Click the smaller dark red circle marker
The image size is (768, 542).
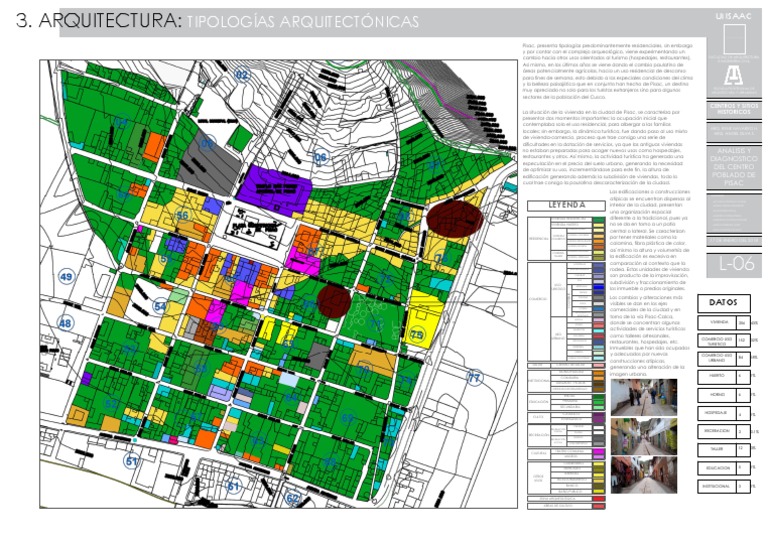click(x=333, y=299)
